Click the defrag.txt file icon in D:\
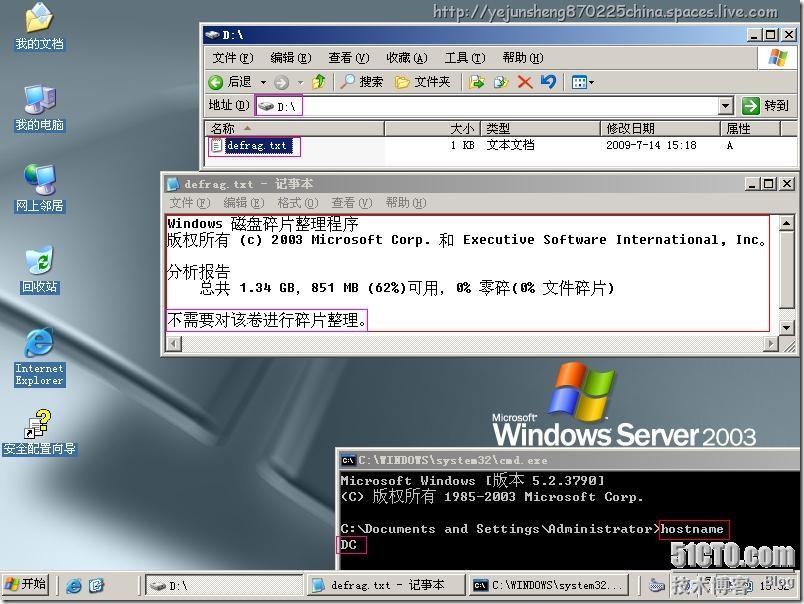Viewport: 804px width, 604px height. click(x=216, y=146)
